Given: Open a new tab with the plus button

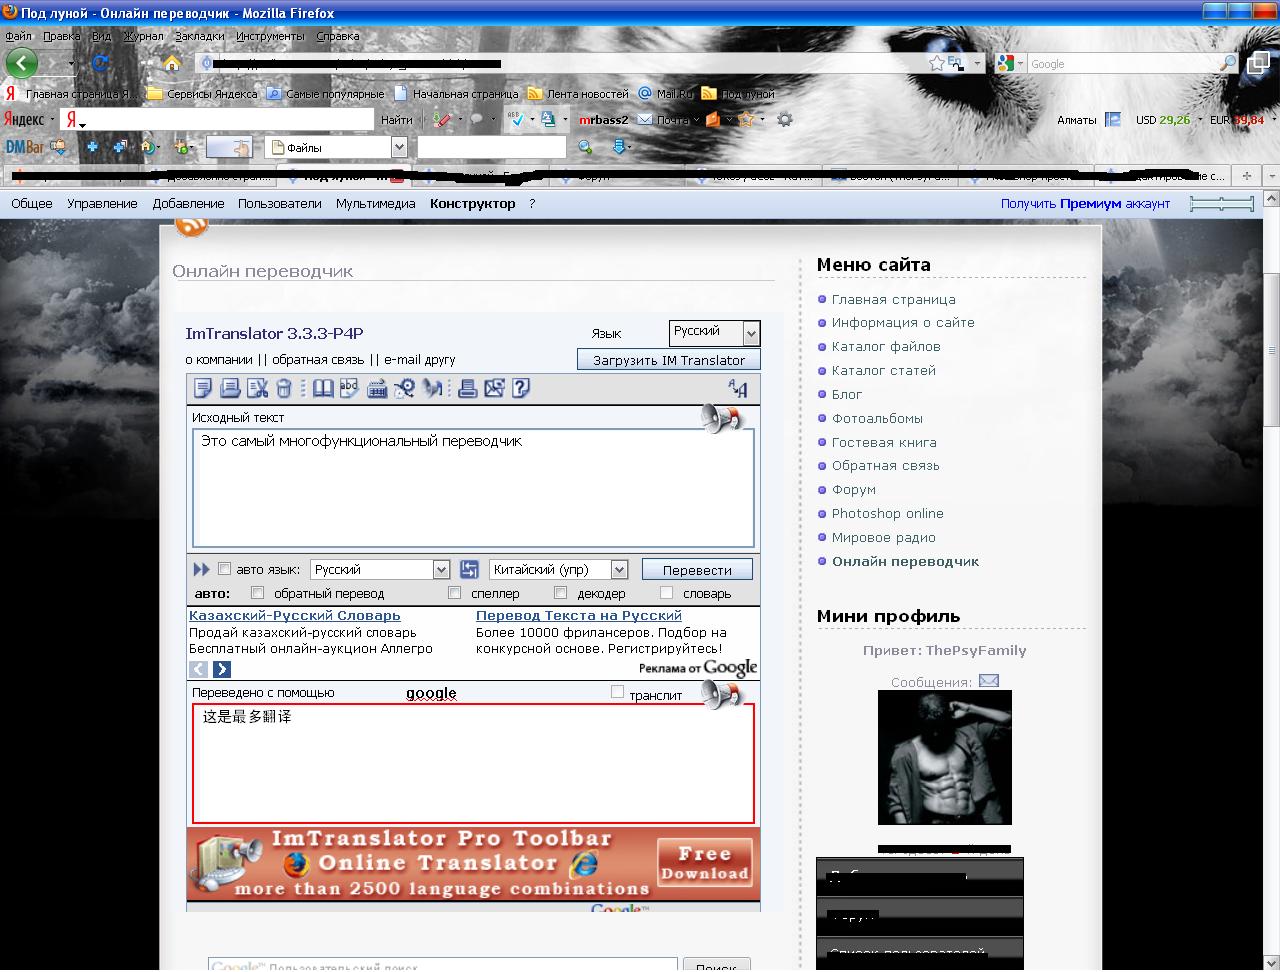Looking at the screenshot, I should click(x=1246, y=175).
